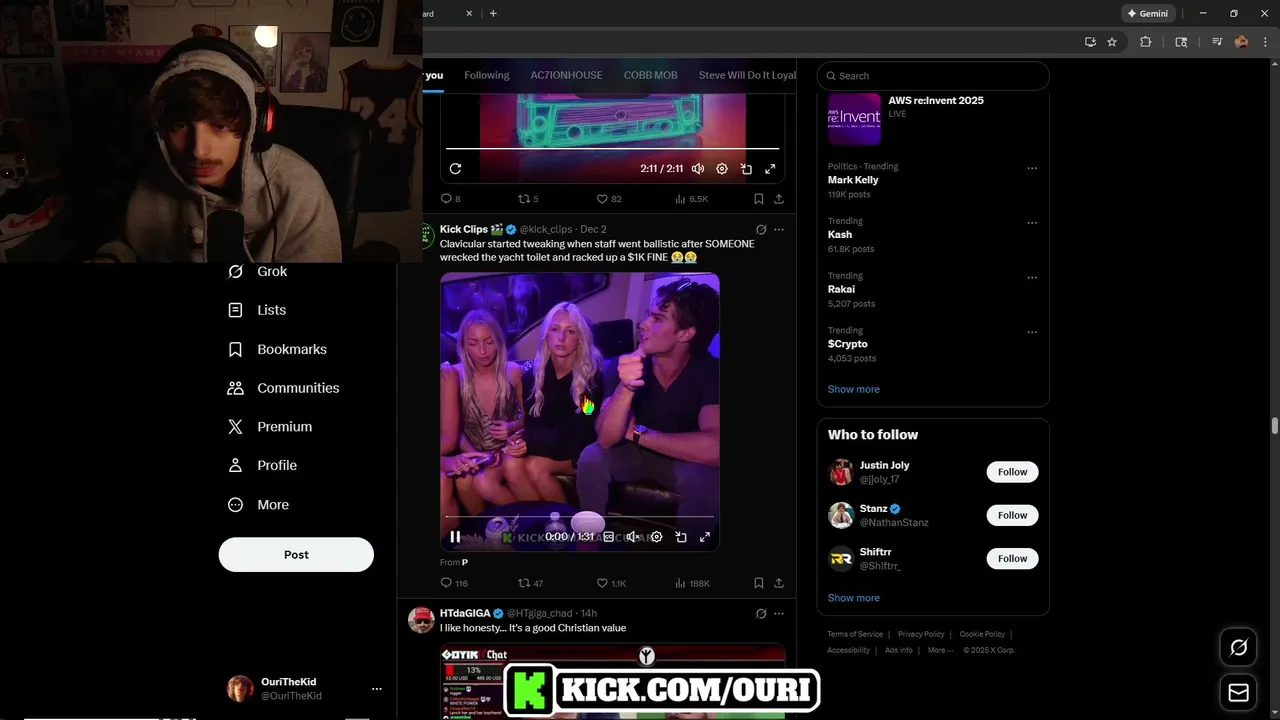Open Grok actions on the Kick Clips post
Screen dimensions: 1280x720
(x=761, y=229)
